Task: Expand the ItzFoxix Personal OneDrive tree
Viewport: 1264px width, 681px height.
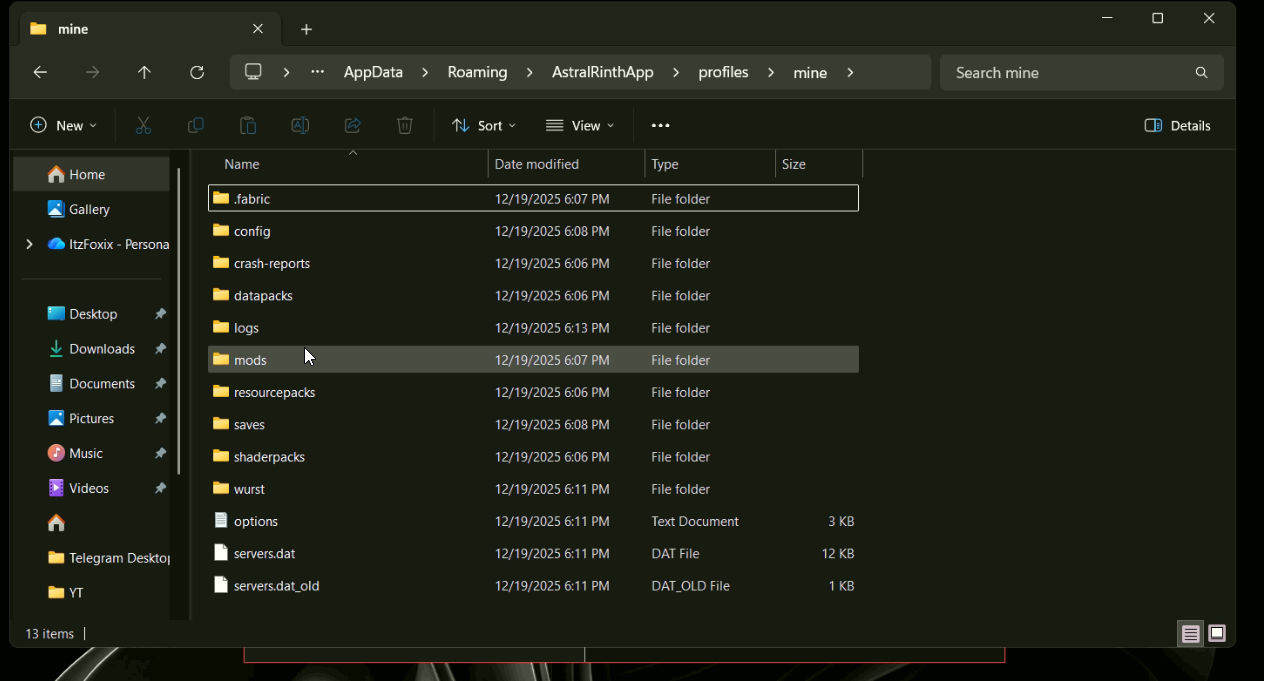Action: (x=29, y=244)
